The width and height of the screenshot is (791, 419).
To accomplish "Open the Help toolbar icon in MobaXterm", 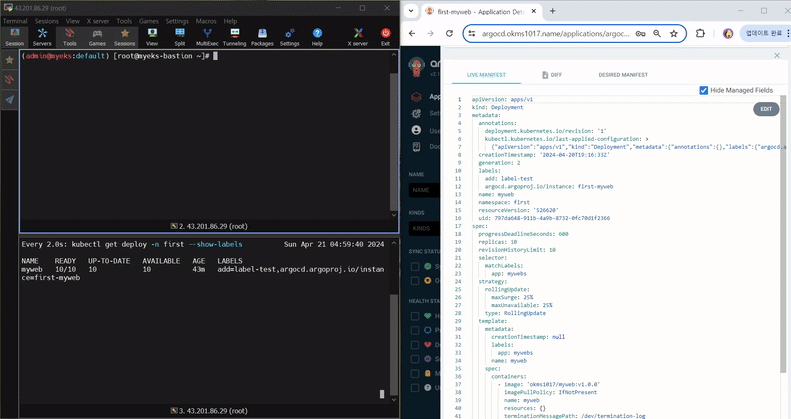I will (x=317, y=37).
